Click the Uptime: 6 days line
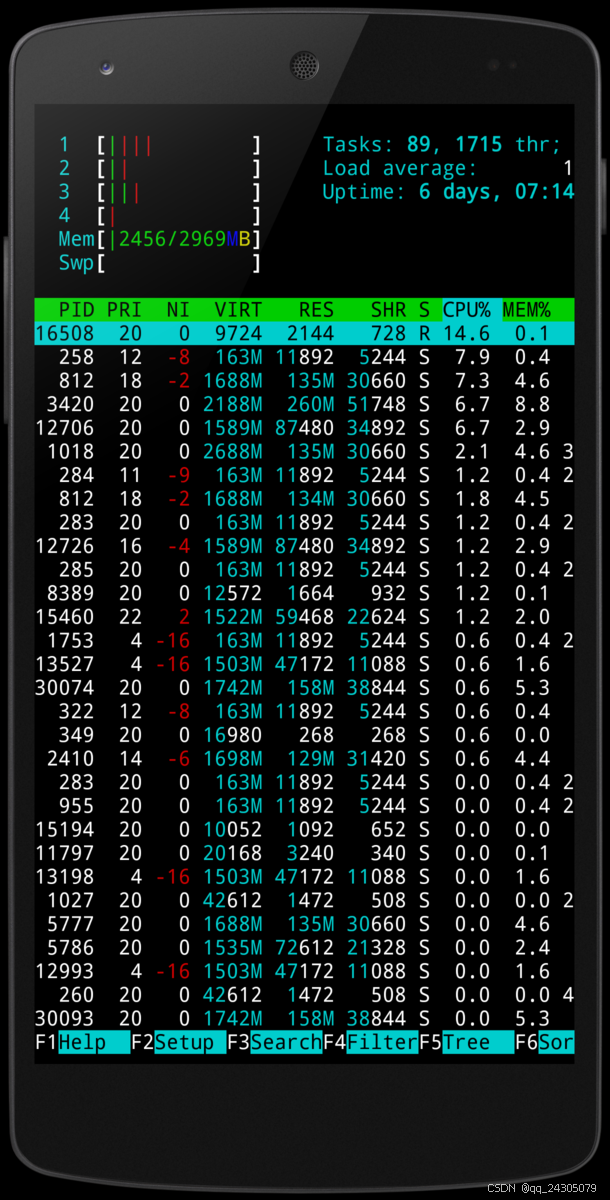 [448, 192]
